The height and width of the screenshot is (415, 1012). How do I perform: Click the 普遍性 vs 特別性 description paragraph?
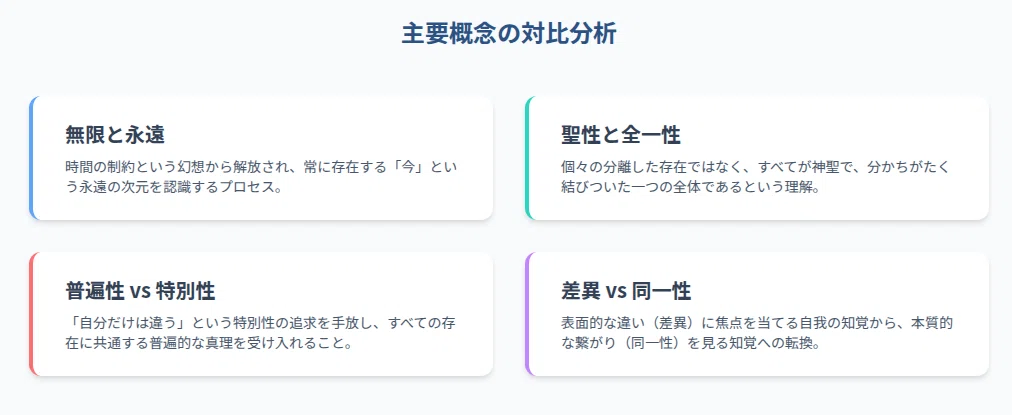tap(264, 333)
